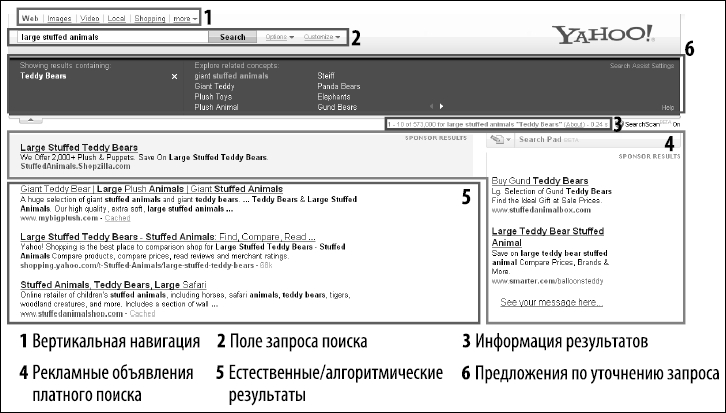This screenshot has height=413, width=726.
Task: Click the www.stuffedanimalbox.com URL text
Action: (x=541, y=210)
